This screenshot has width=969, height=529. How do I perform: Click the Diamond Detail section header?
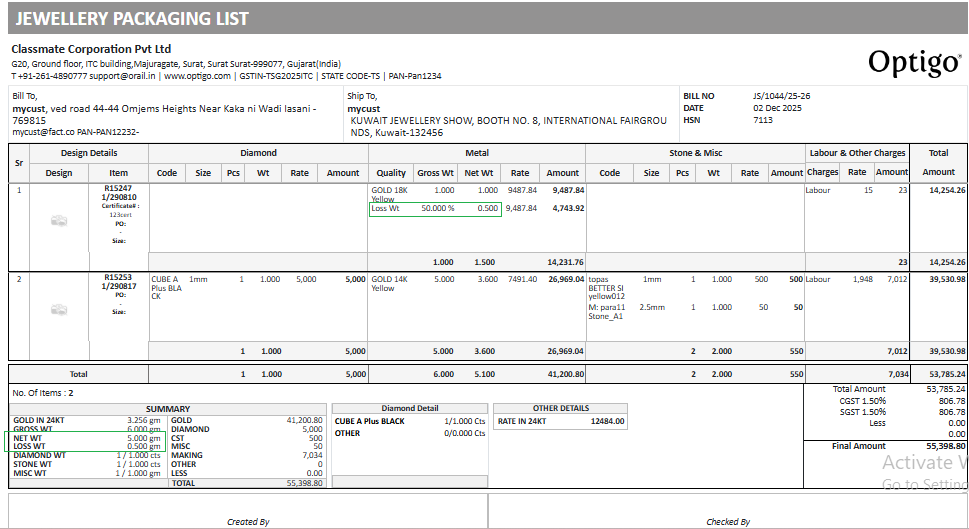[x=410, y=408]
